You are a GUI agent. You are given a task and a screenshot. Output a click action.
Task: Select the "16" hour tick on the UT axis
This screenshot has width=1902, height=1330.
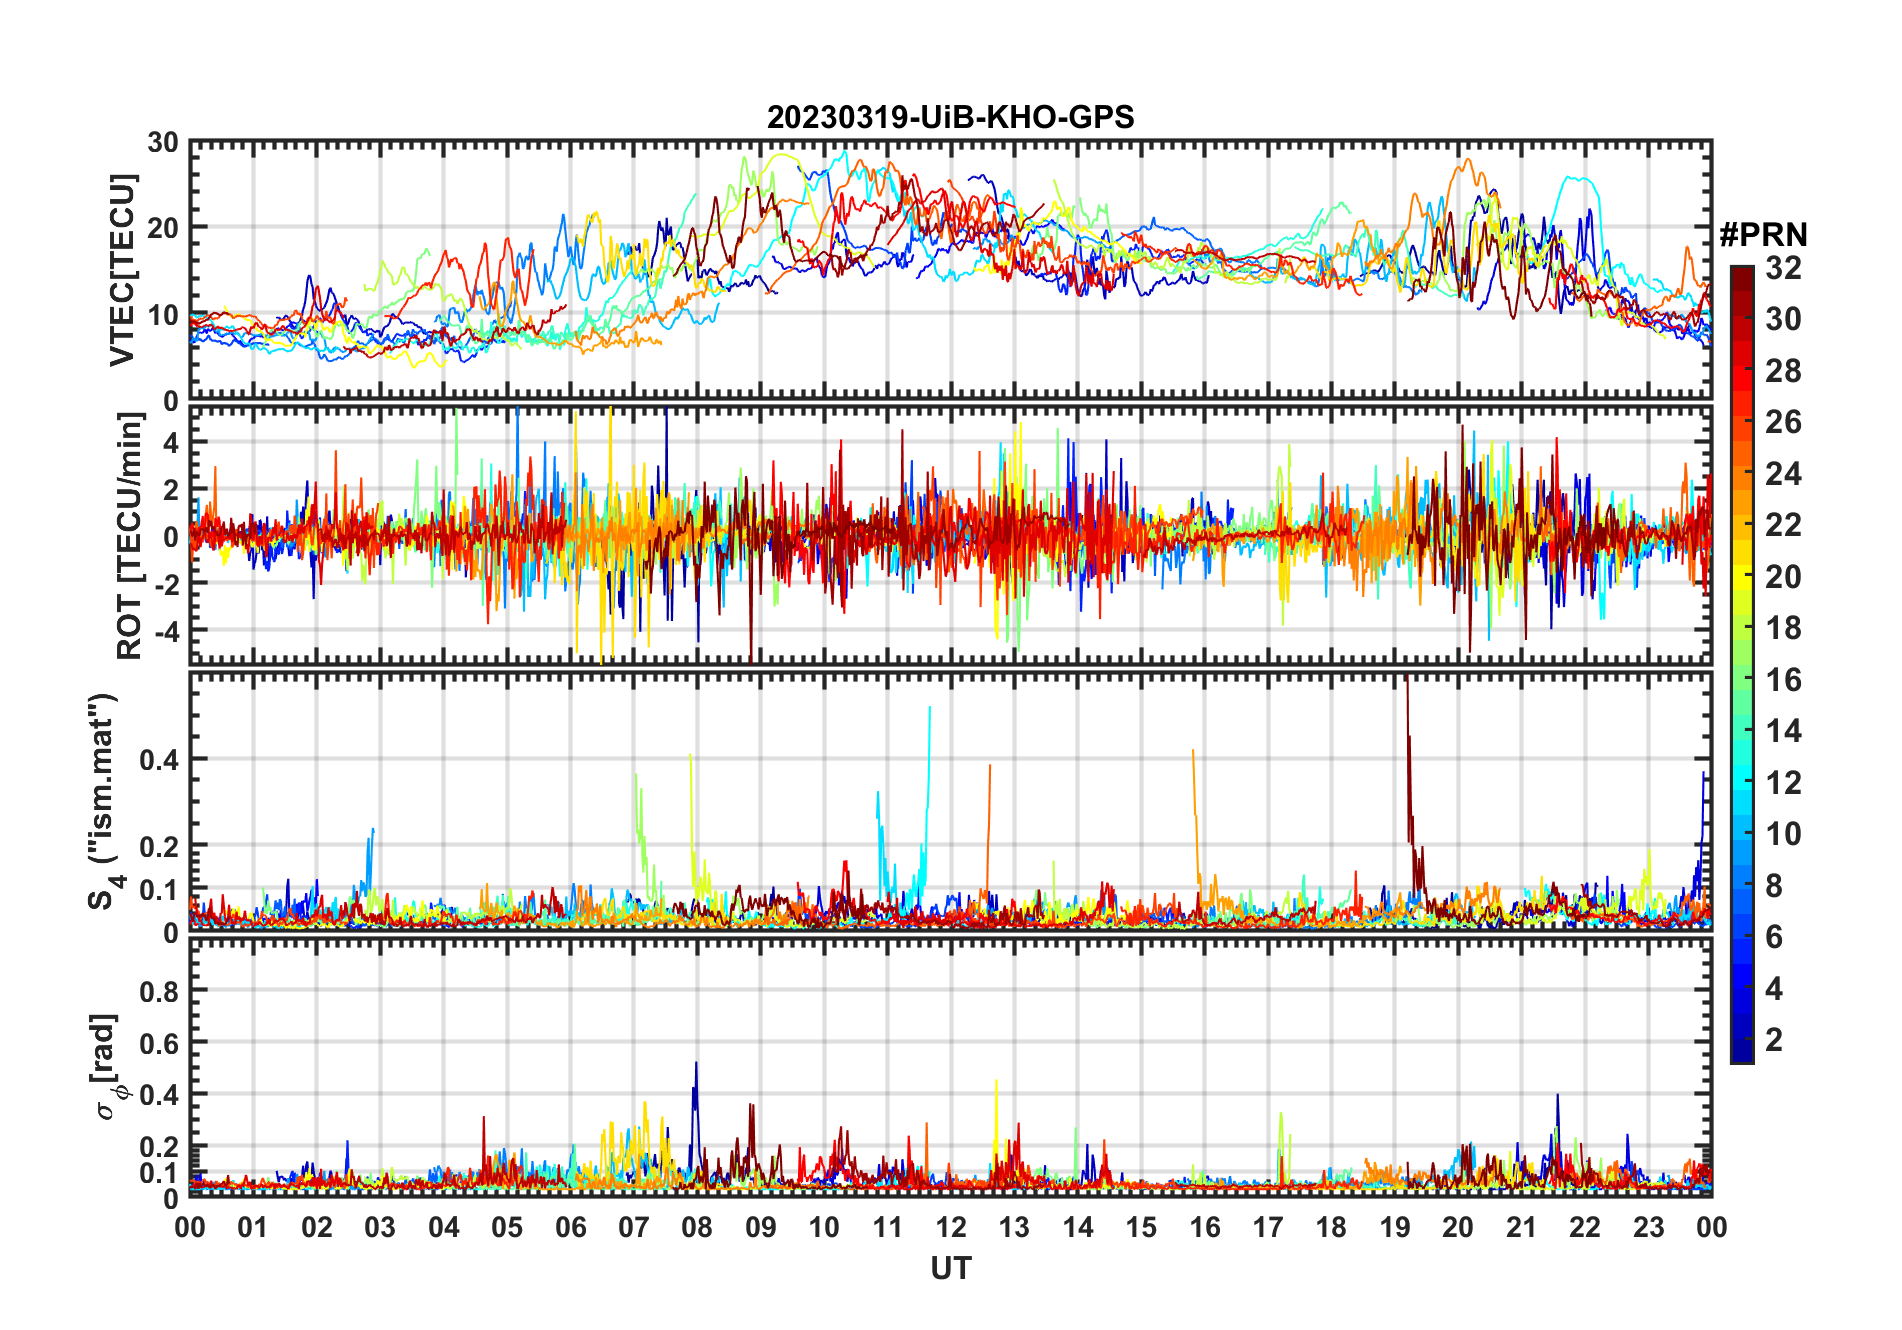coord(1204,1227)
